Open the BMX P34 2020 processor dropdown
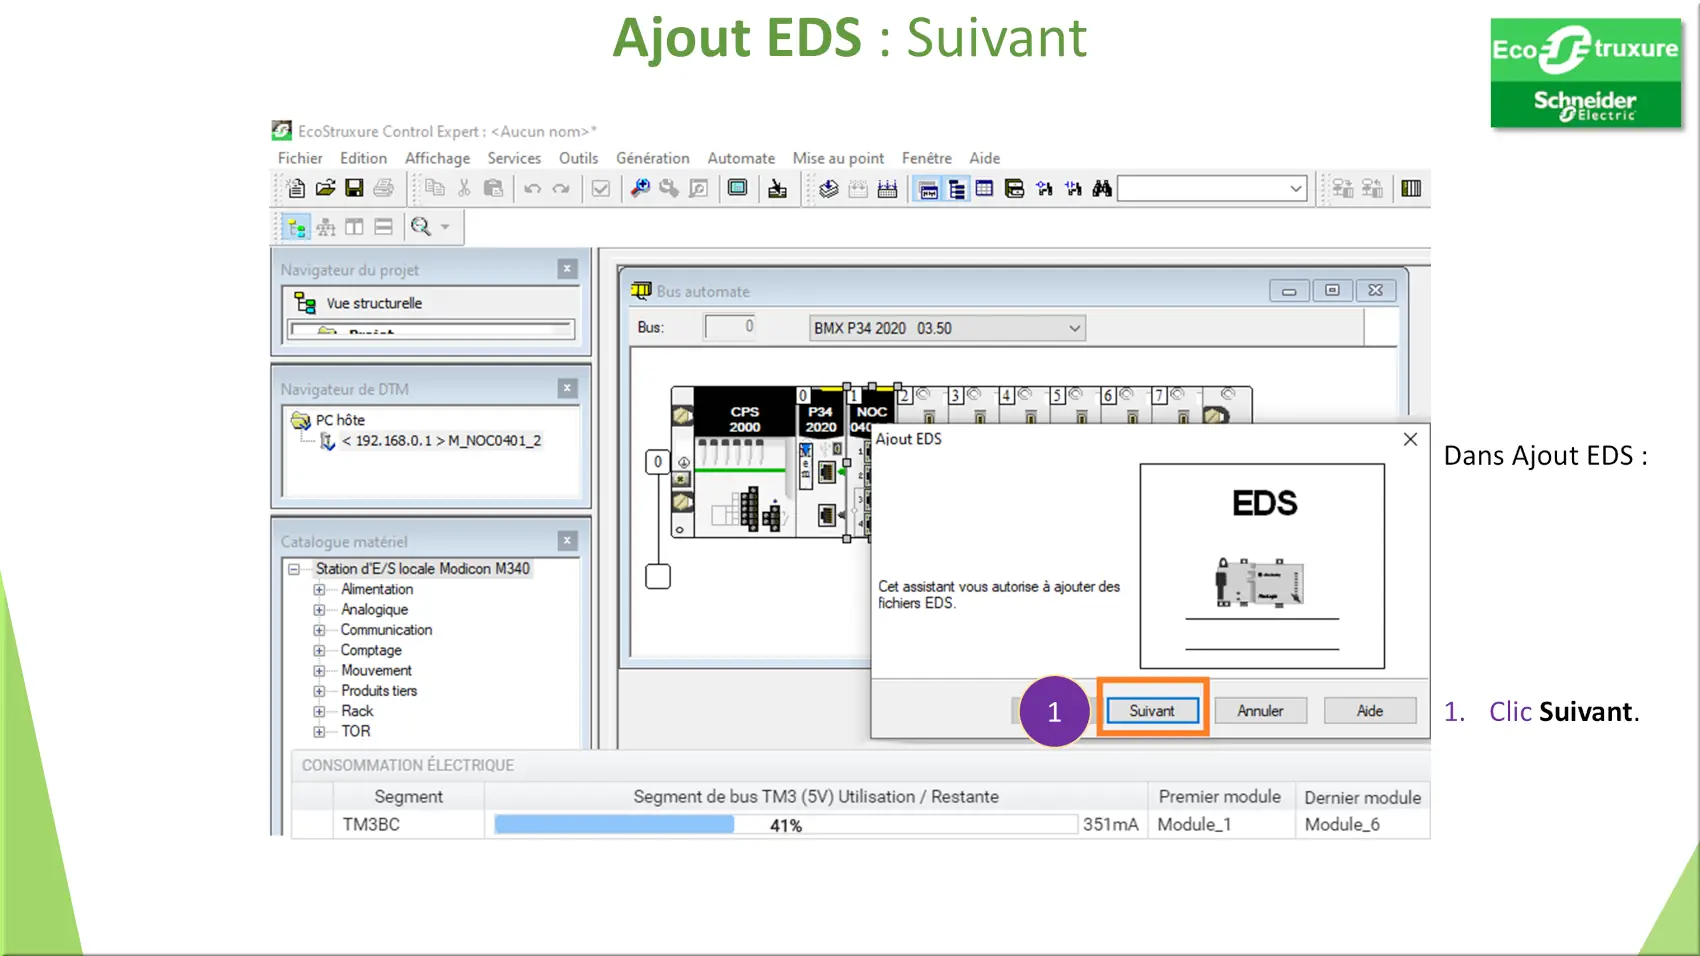This screenshot has height=956, width=1700. click(x=947, y=328)
